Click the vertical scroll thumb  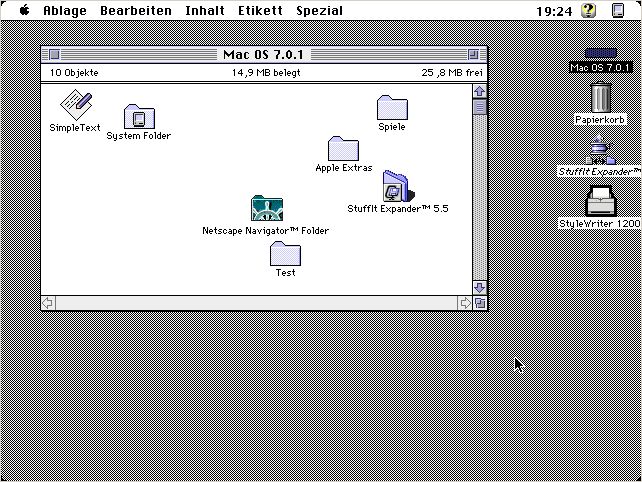pyautogui.click(x=480, y=107)
